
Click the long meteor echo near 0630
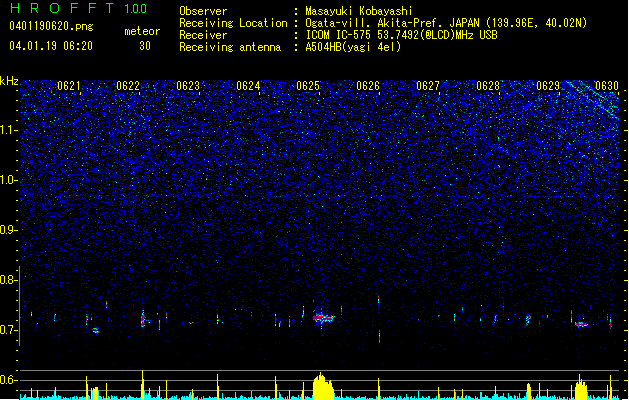pyautogui.click(x=581, y=324)
